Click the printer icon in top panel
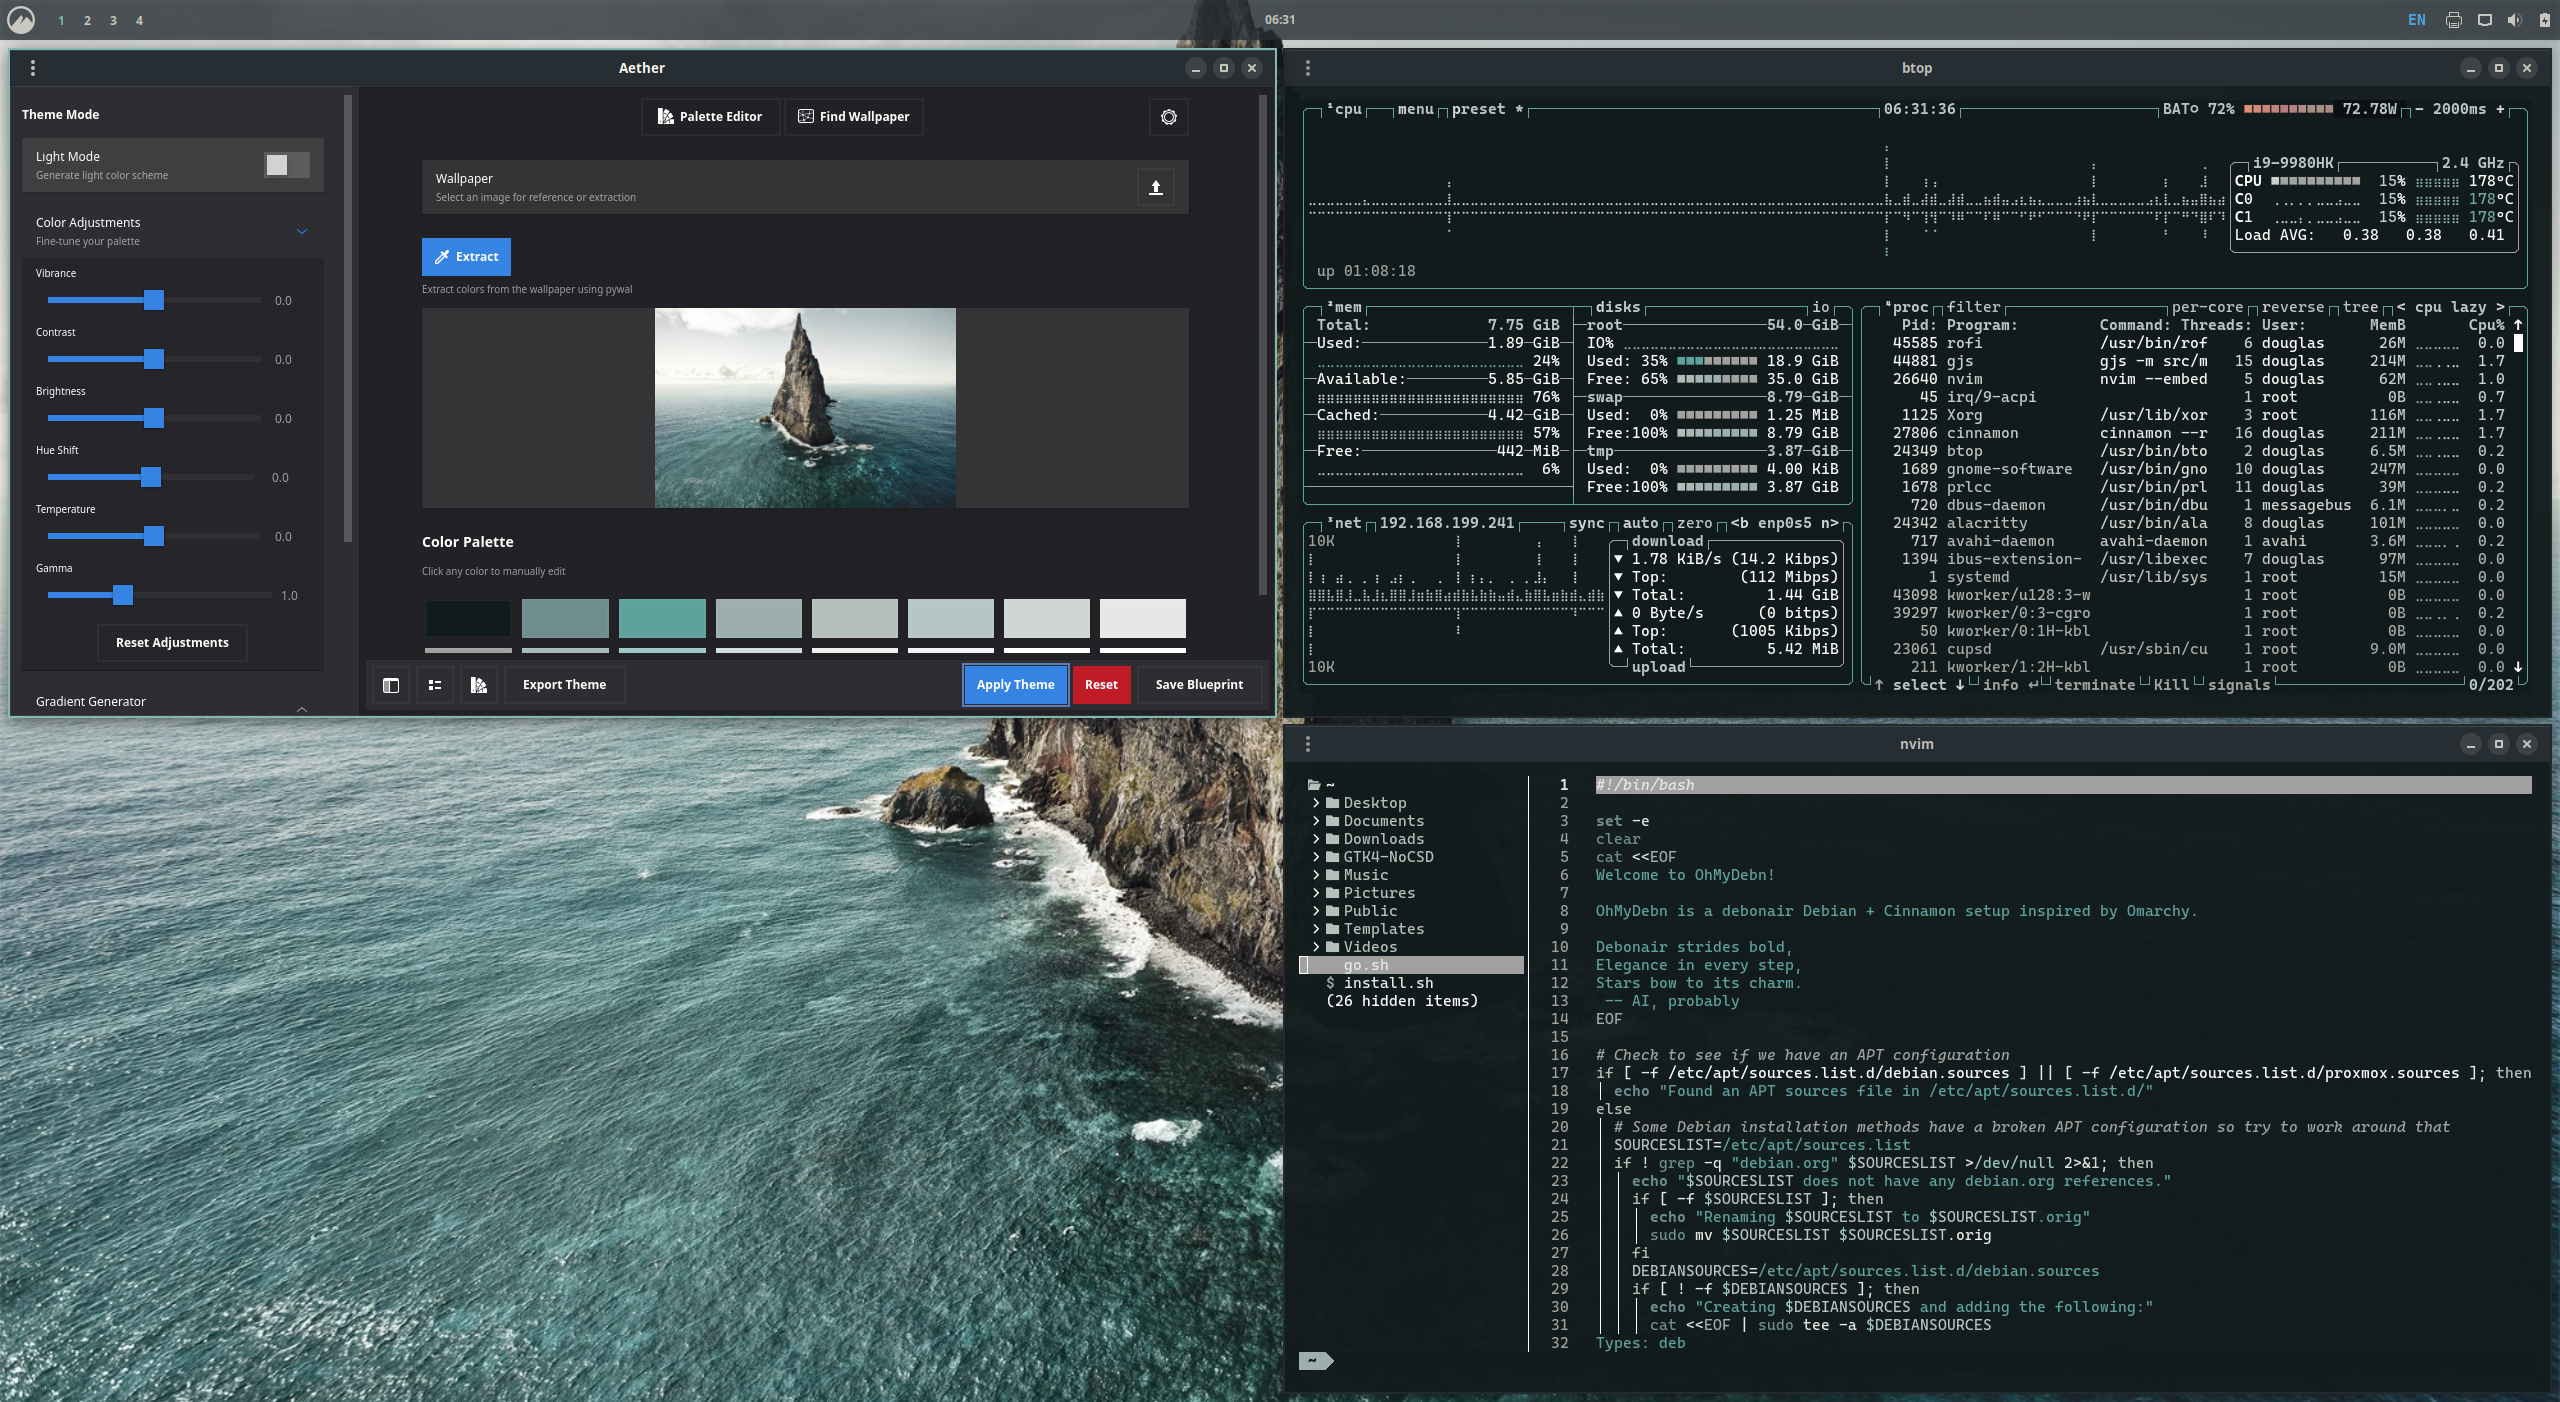The height and width of the screenshot is (1402, 2560). [2453, 20]
